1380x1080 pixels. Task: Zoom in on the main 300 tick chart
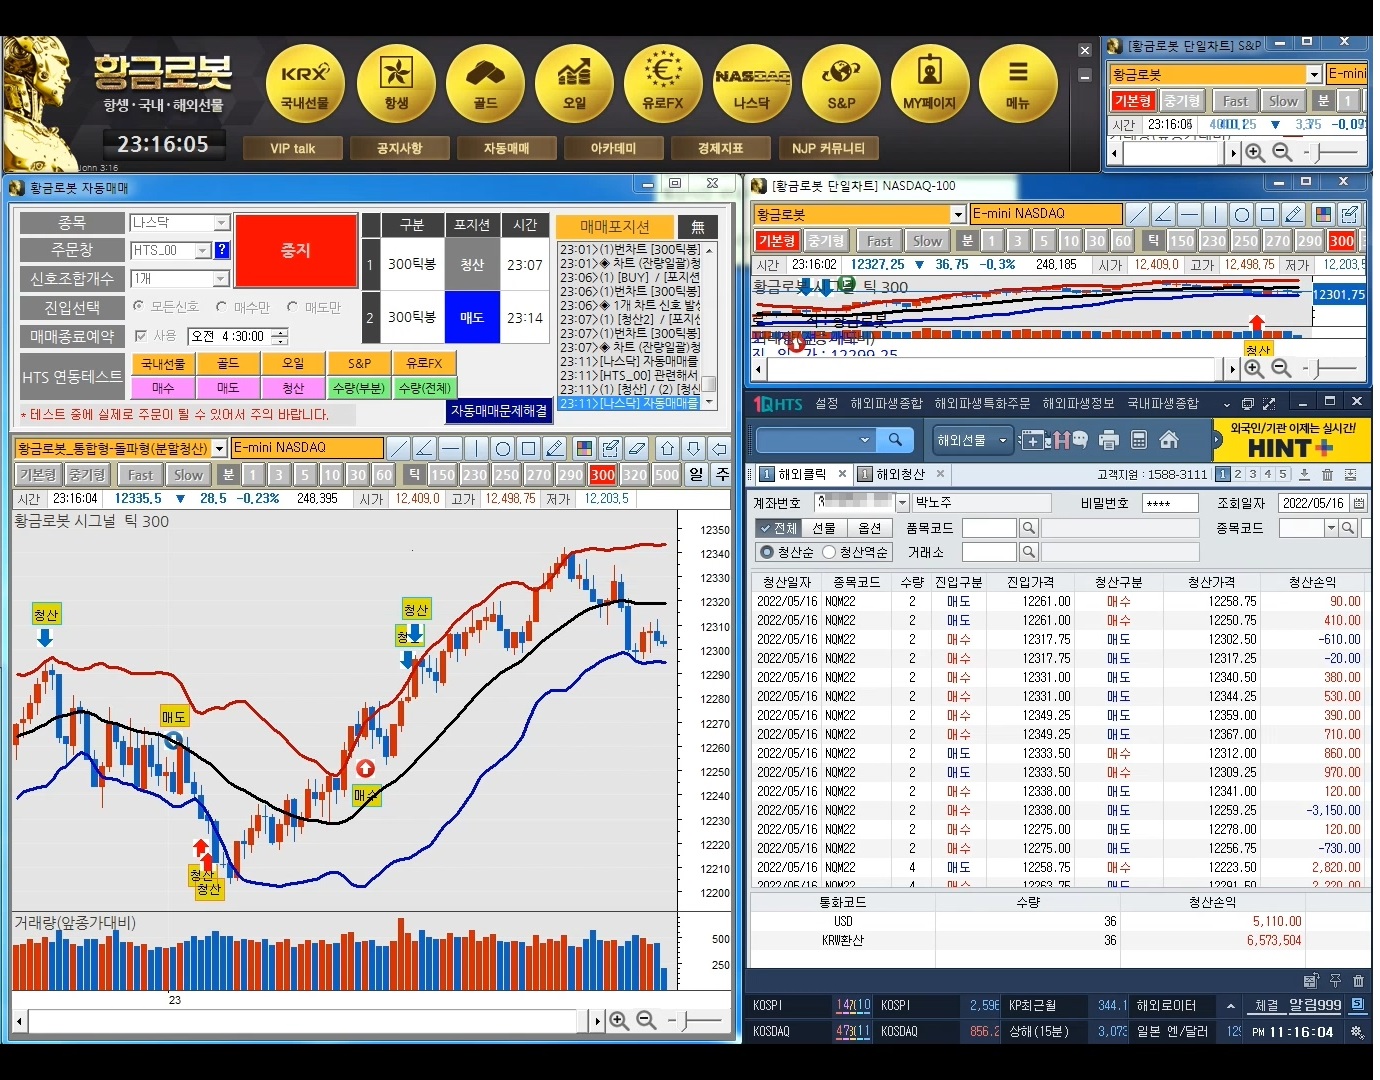pyautogui.click(x=619, y=1020)
